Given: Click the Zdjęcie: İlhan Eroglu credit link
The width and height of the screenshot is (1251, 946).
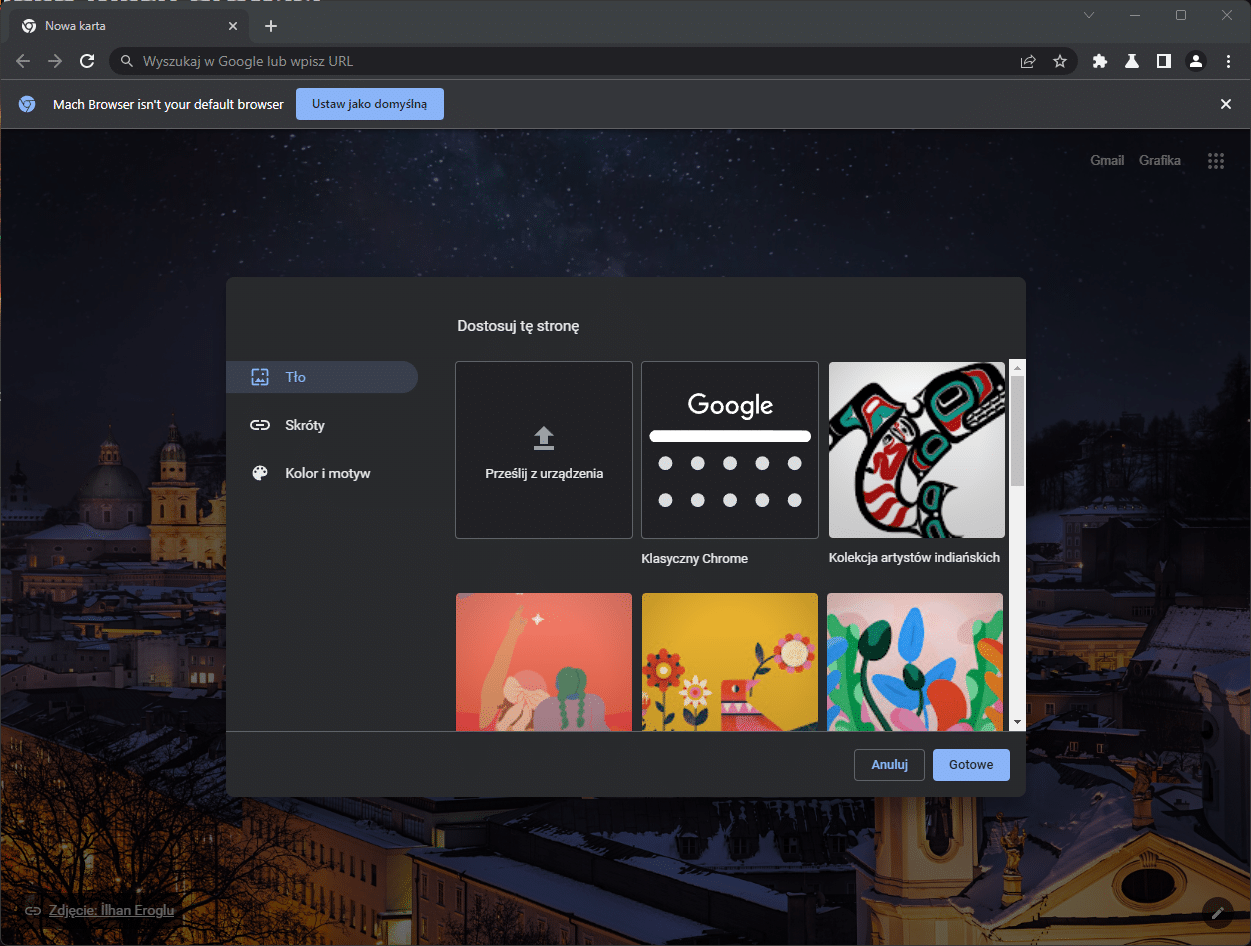Looking at the screenshot, I should [x=110, y=910].
